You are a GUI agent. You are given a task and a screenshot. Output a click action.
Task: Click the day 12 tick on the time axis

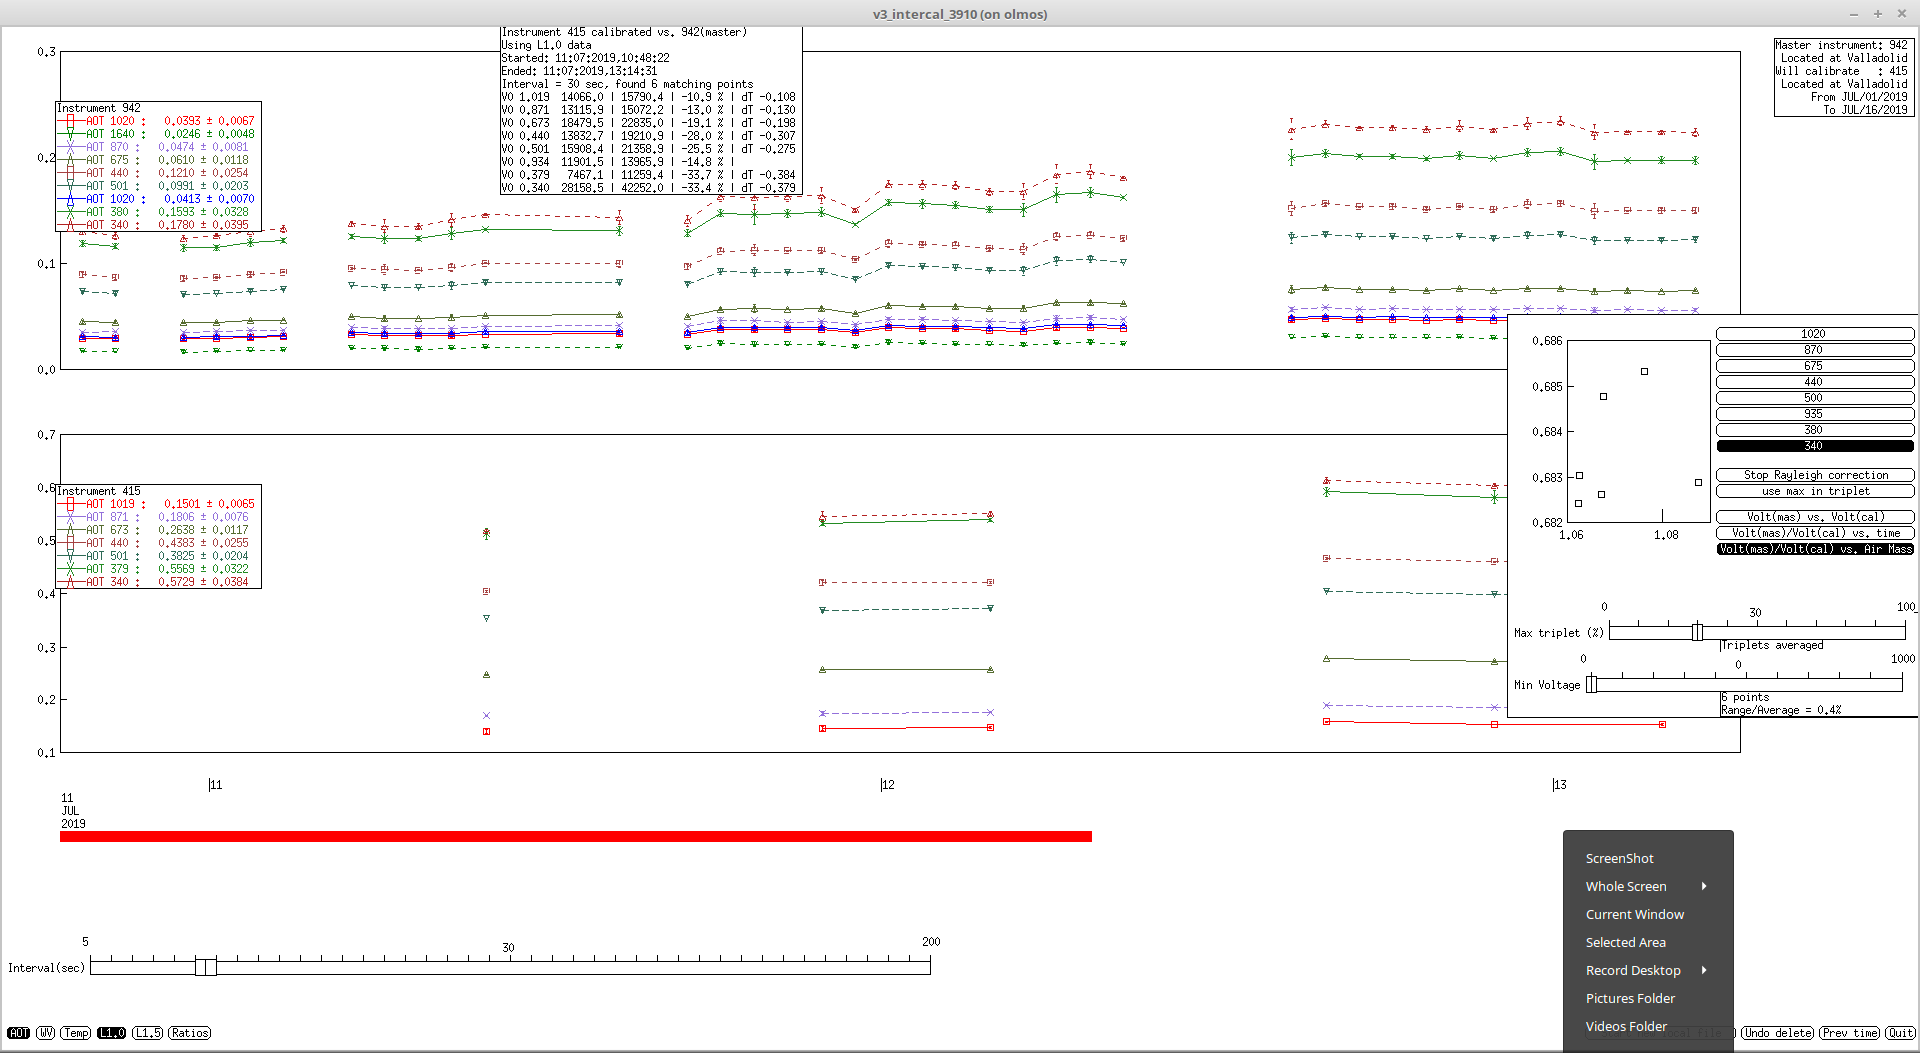click(887, 785)
